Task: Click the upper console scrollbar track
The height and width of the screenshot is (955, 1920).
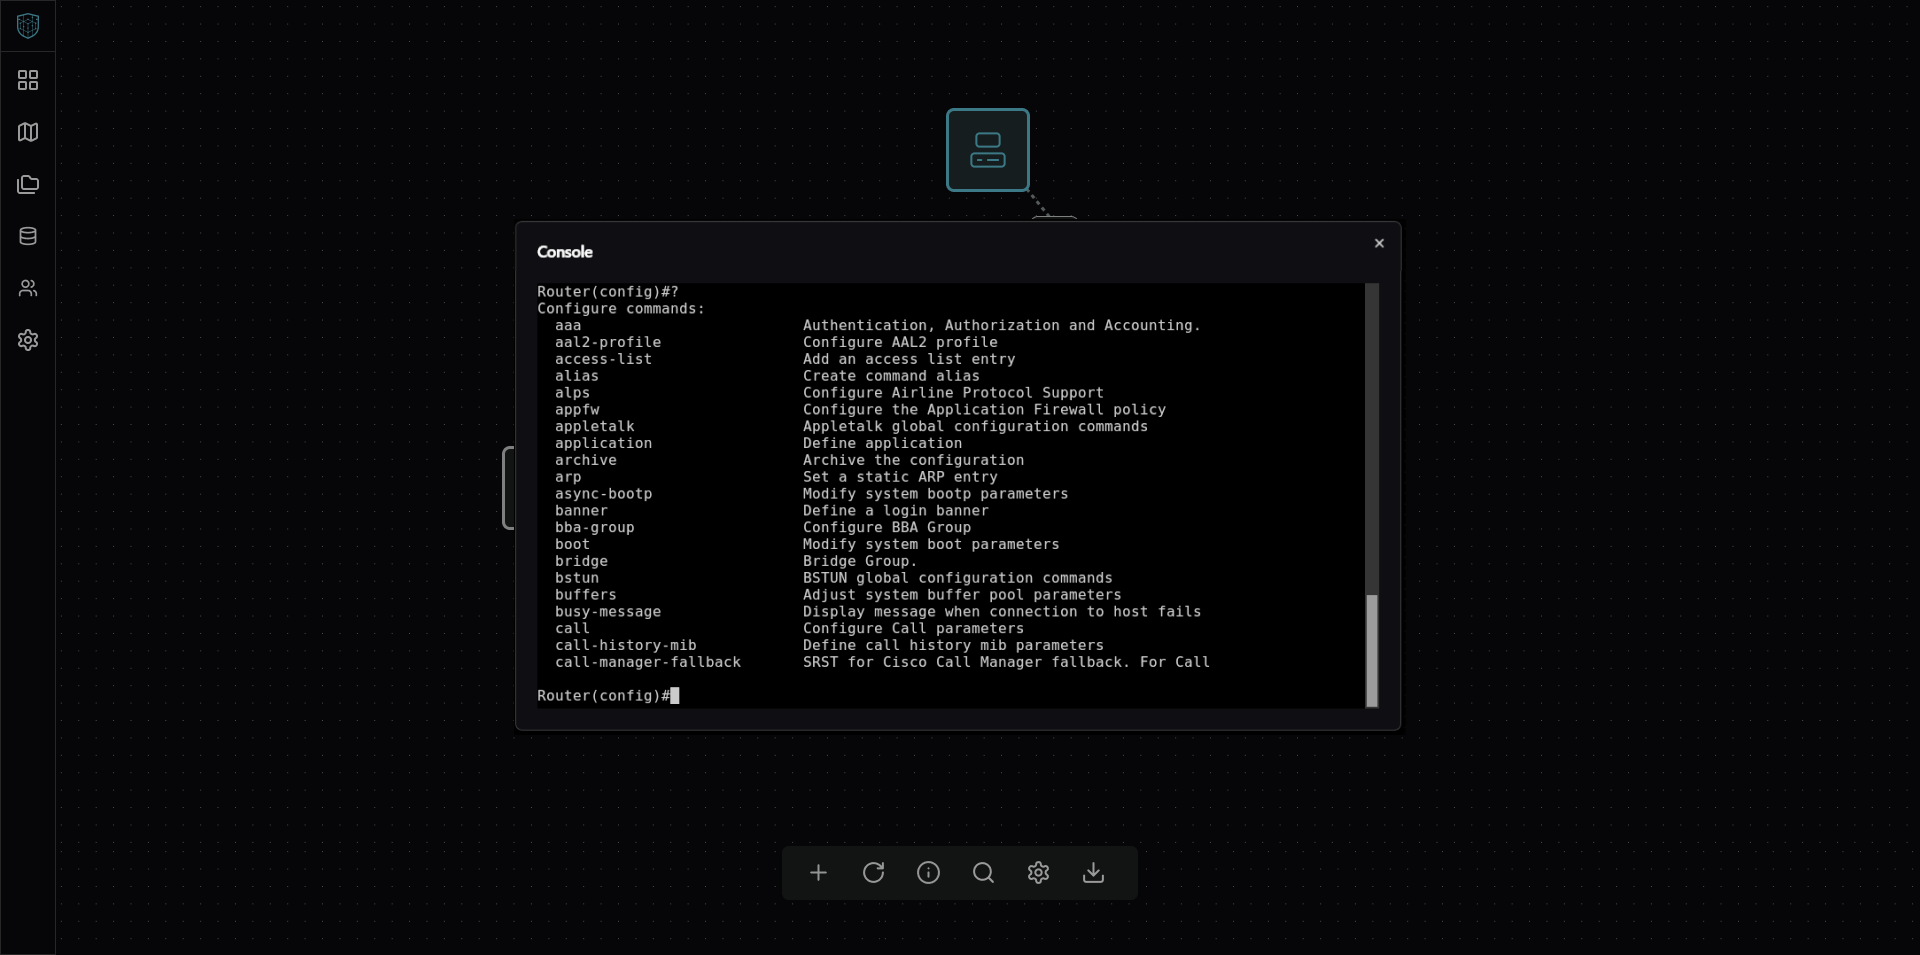Action: point(1372,430)
